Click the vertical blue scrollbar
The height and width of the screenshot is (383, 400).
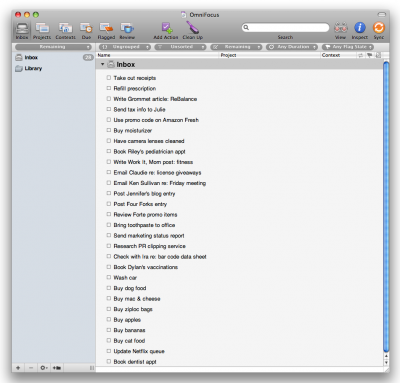coord(386,207)
